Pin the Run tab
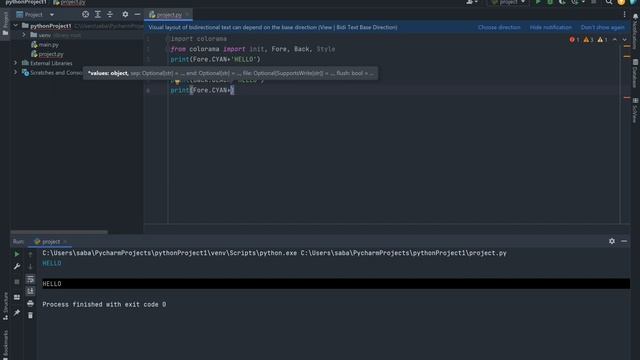Viewport: 640px width, 360px height. (x=17, y=312)
